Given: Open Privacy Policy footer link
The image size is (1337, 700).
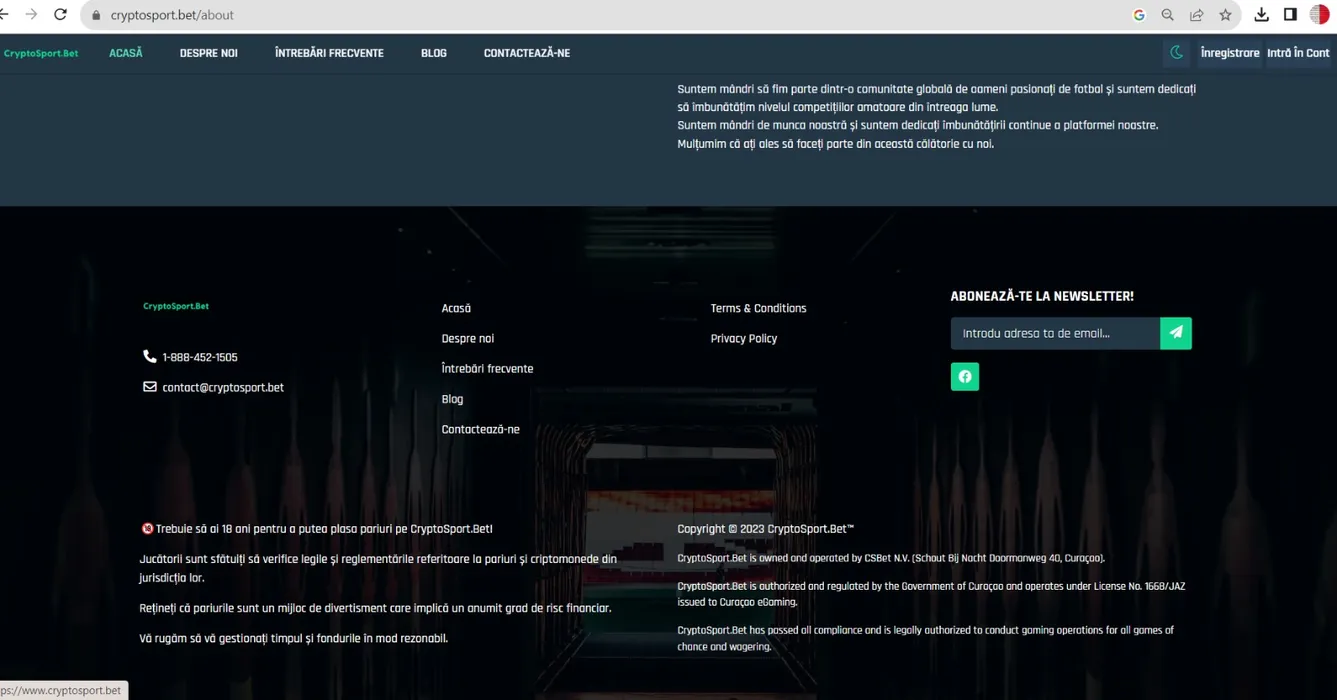Looking at the screenshot, I should tap(743, 339).
